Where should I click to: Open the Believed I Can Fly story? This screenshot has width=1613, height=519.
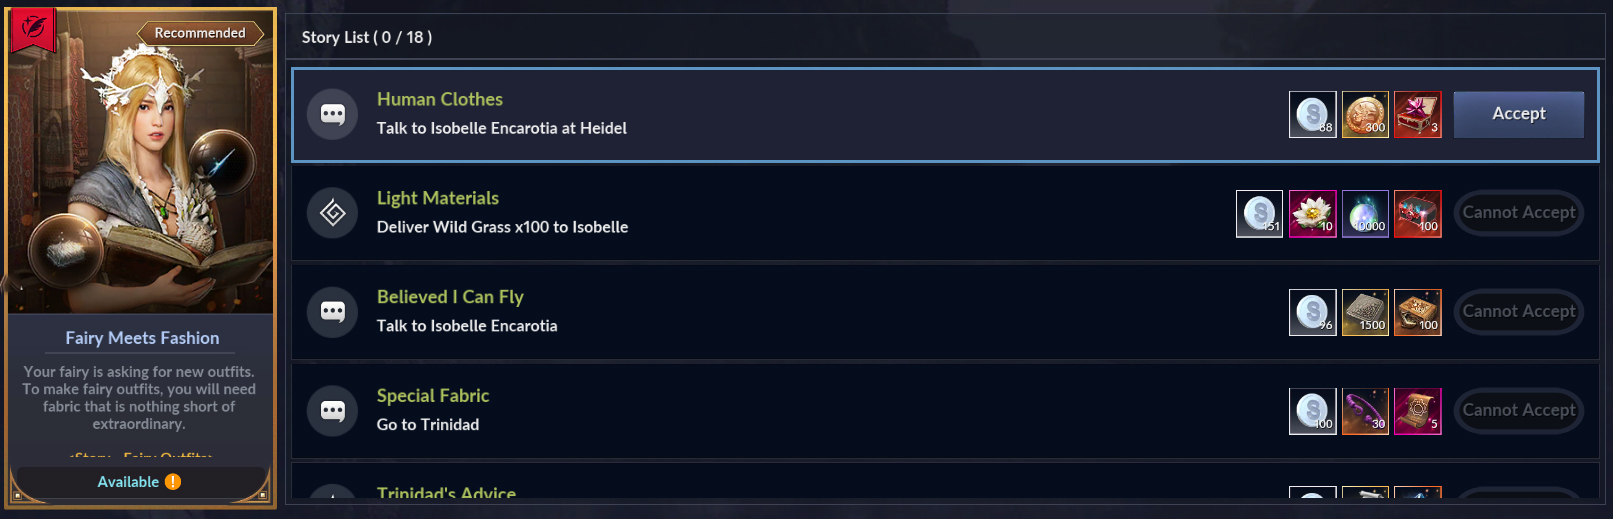coord(944,312)
